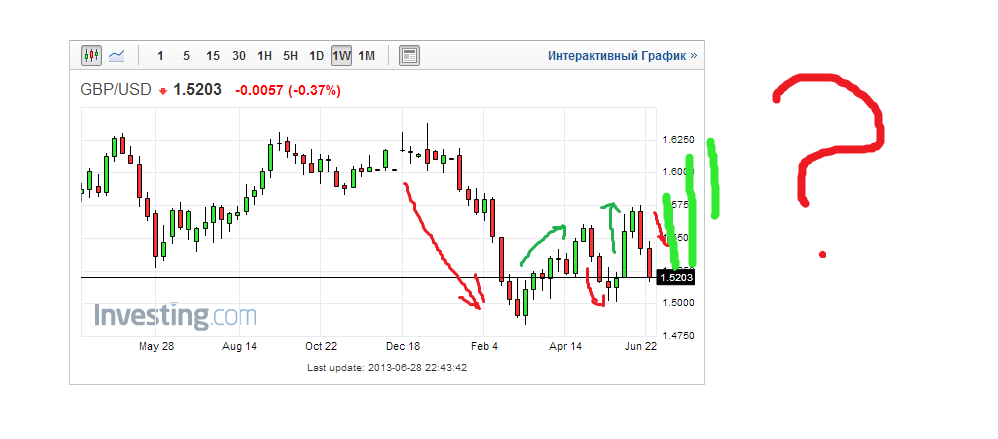Click the 1.4750 price axis label
Viewport: 998px width, 439px height.
click(x=677, y=335)
